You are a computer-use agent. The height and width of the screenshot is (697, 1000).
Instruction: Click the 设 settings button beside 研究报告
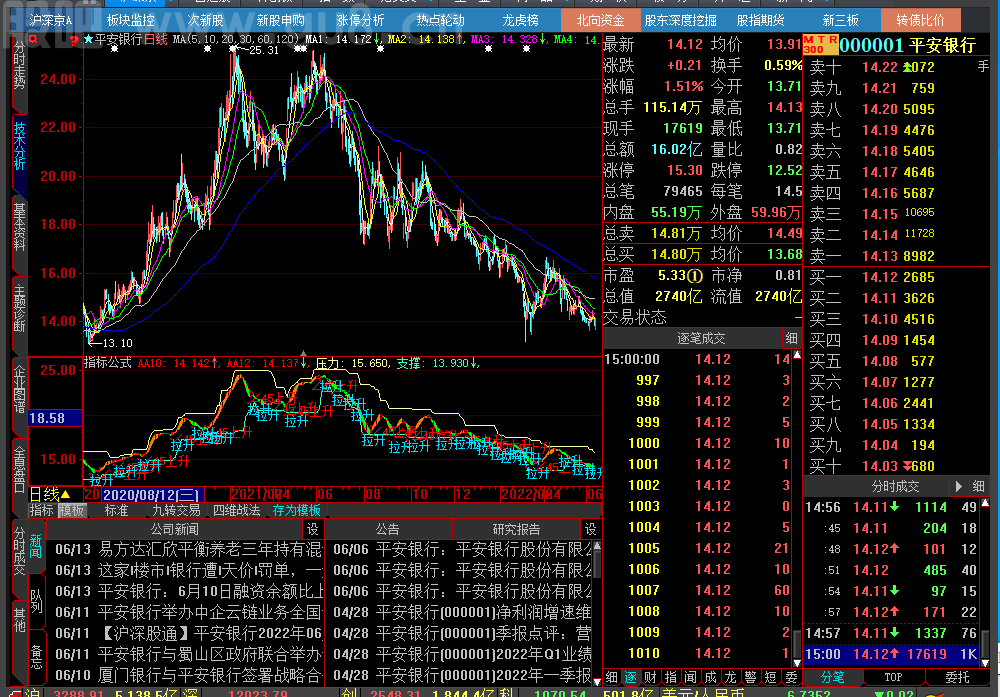pos(591,529)
